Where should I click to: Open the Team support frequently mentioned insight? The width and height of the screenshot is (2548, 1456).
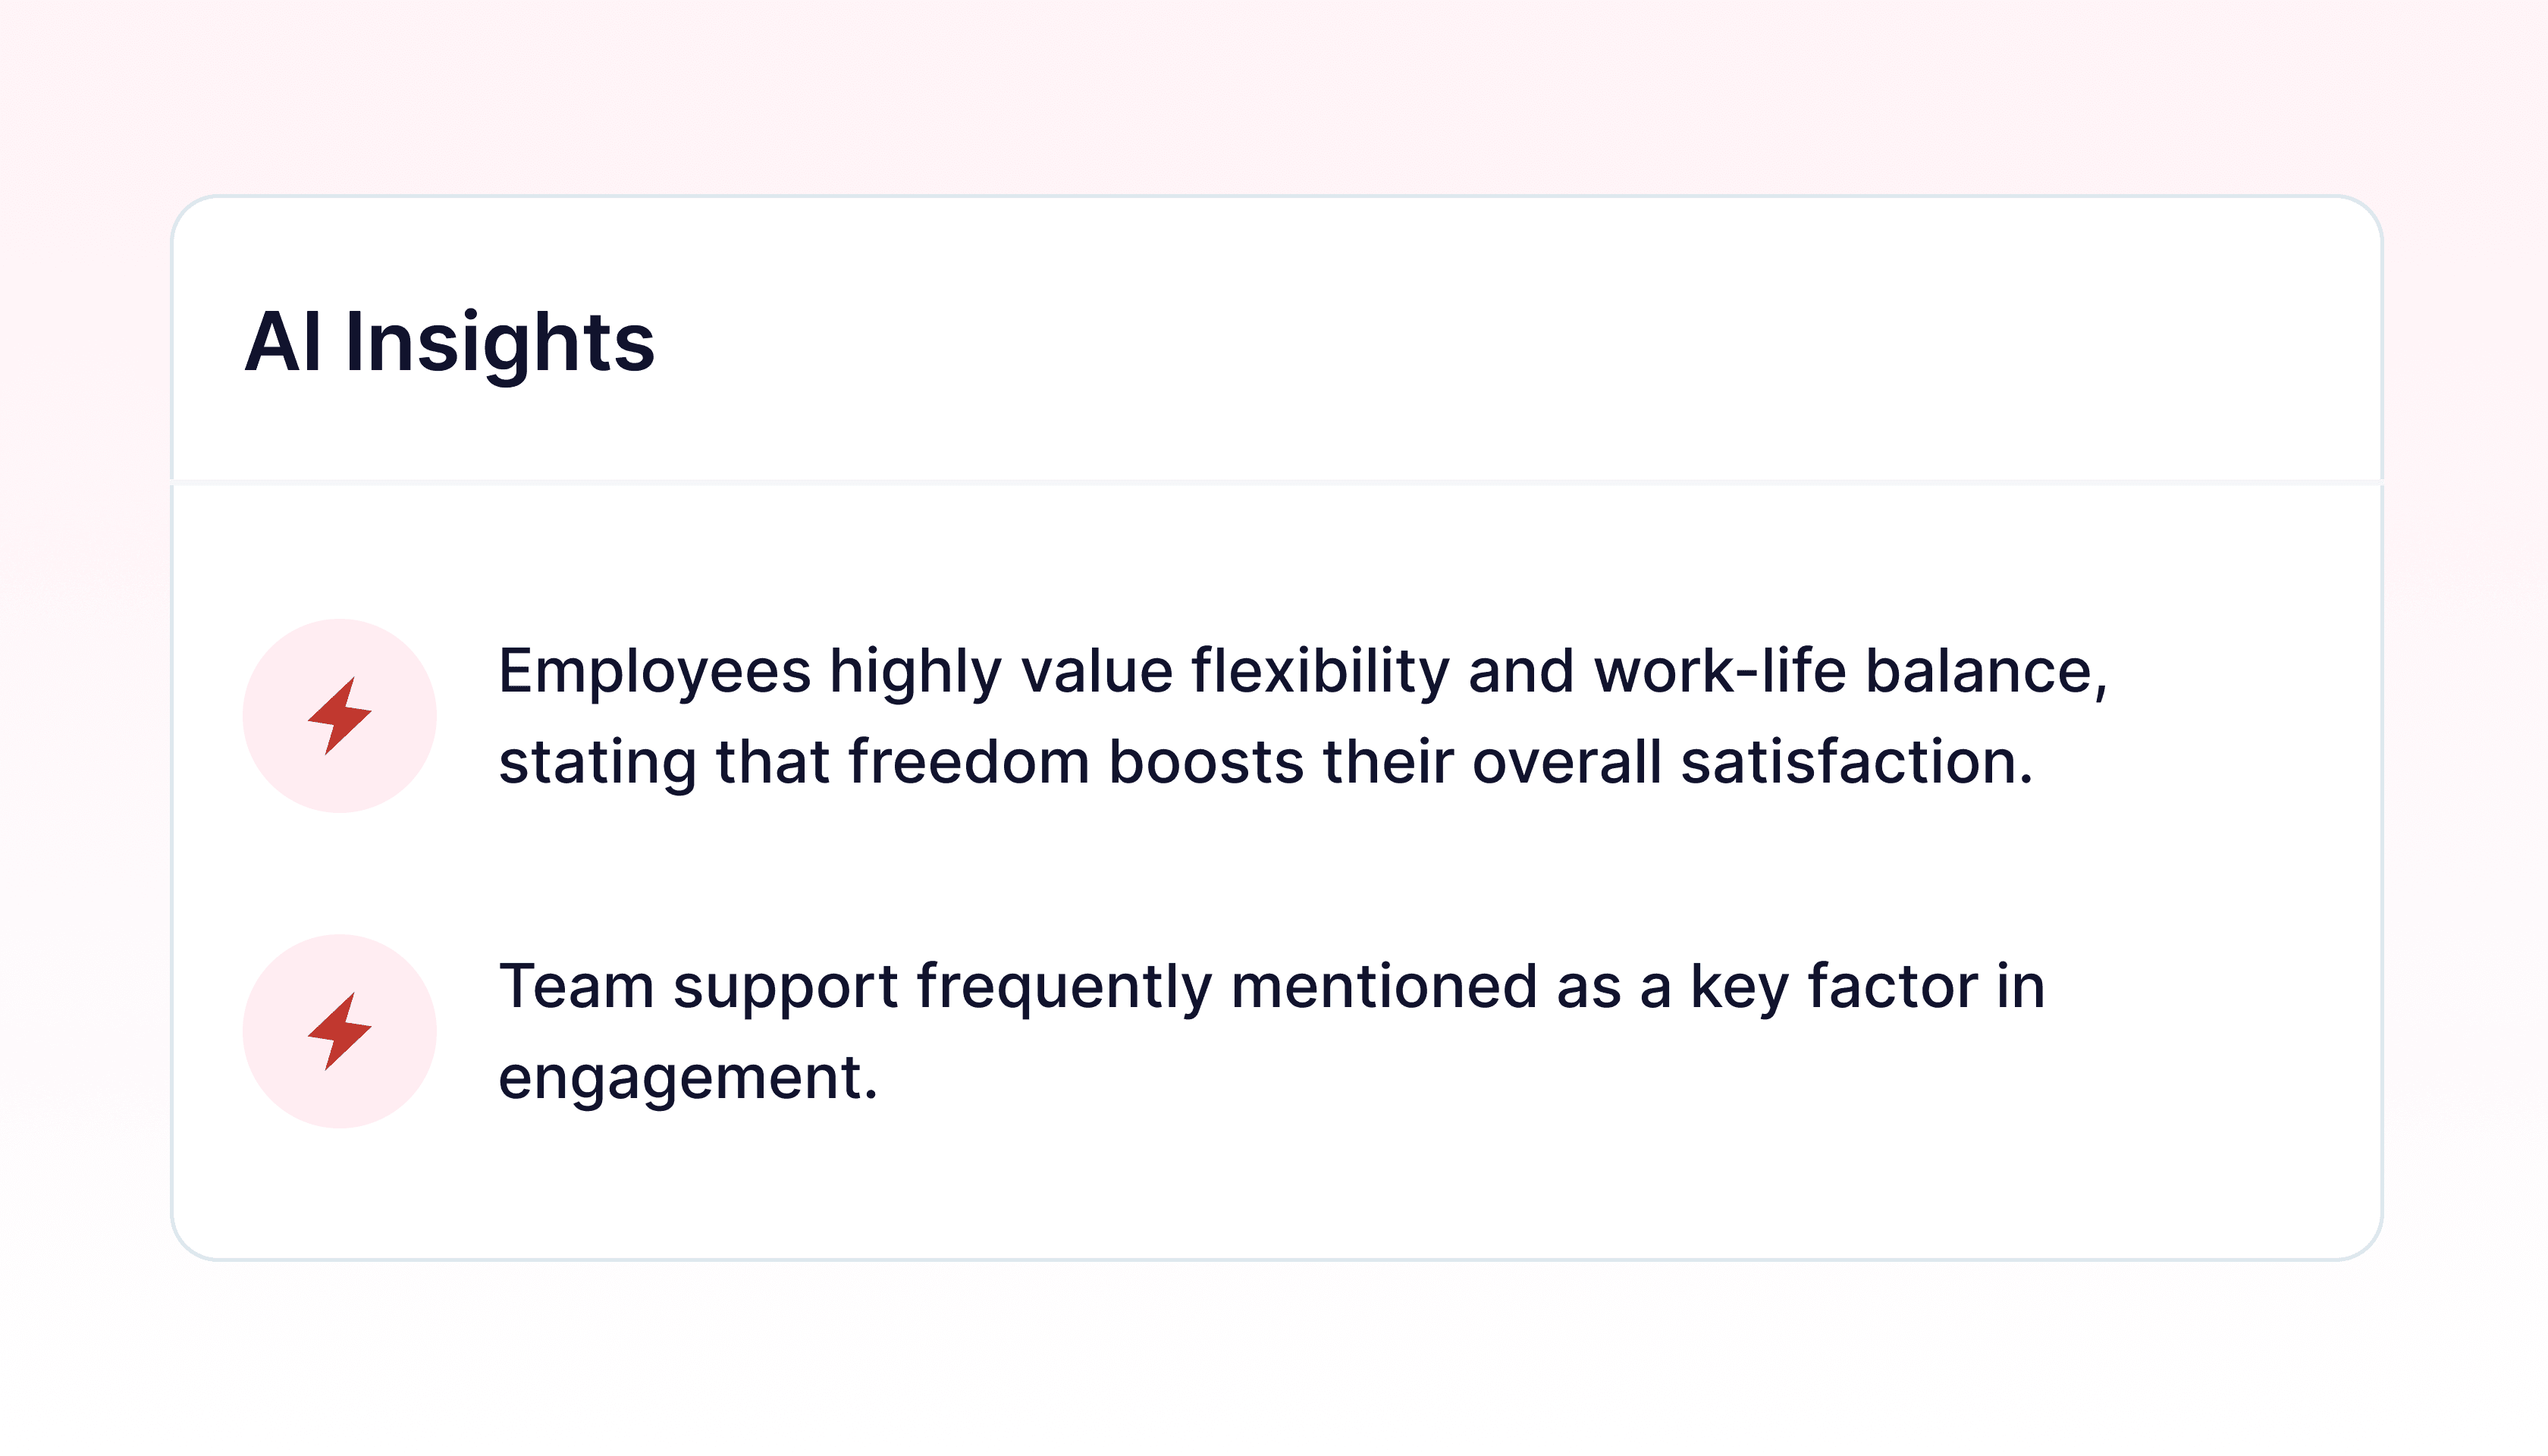coord(1272,1031)
